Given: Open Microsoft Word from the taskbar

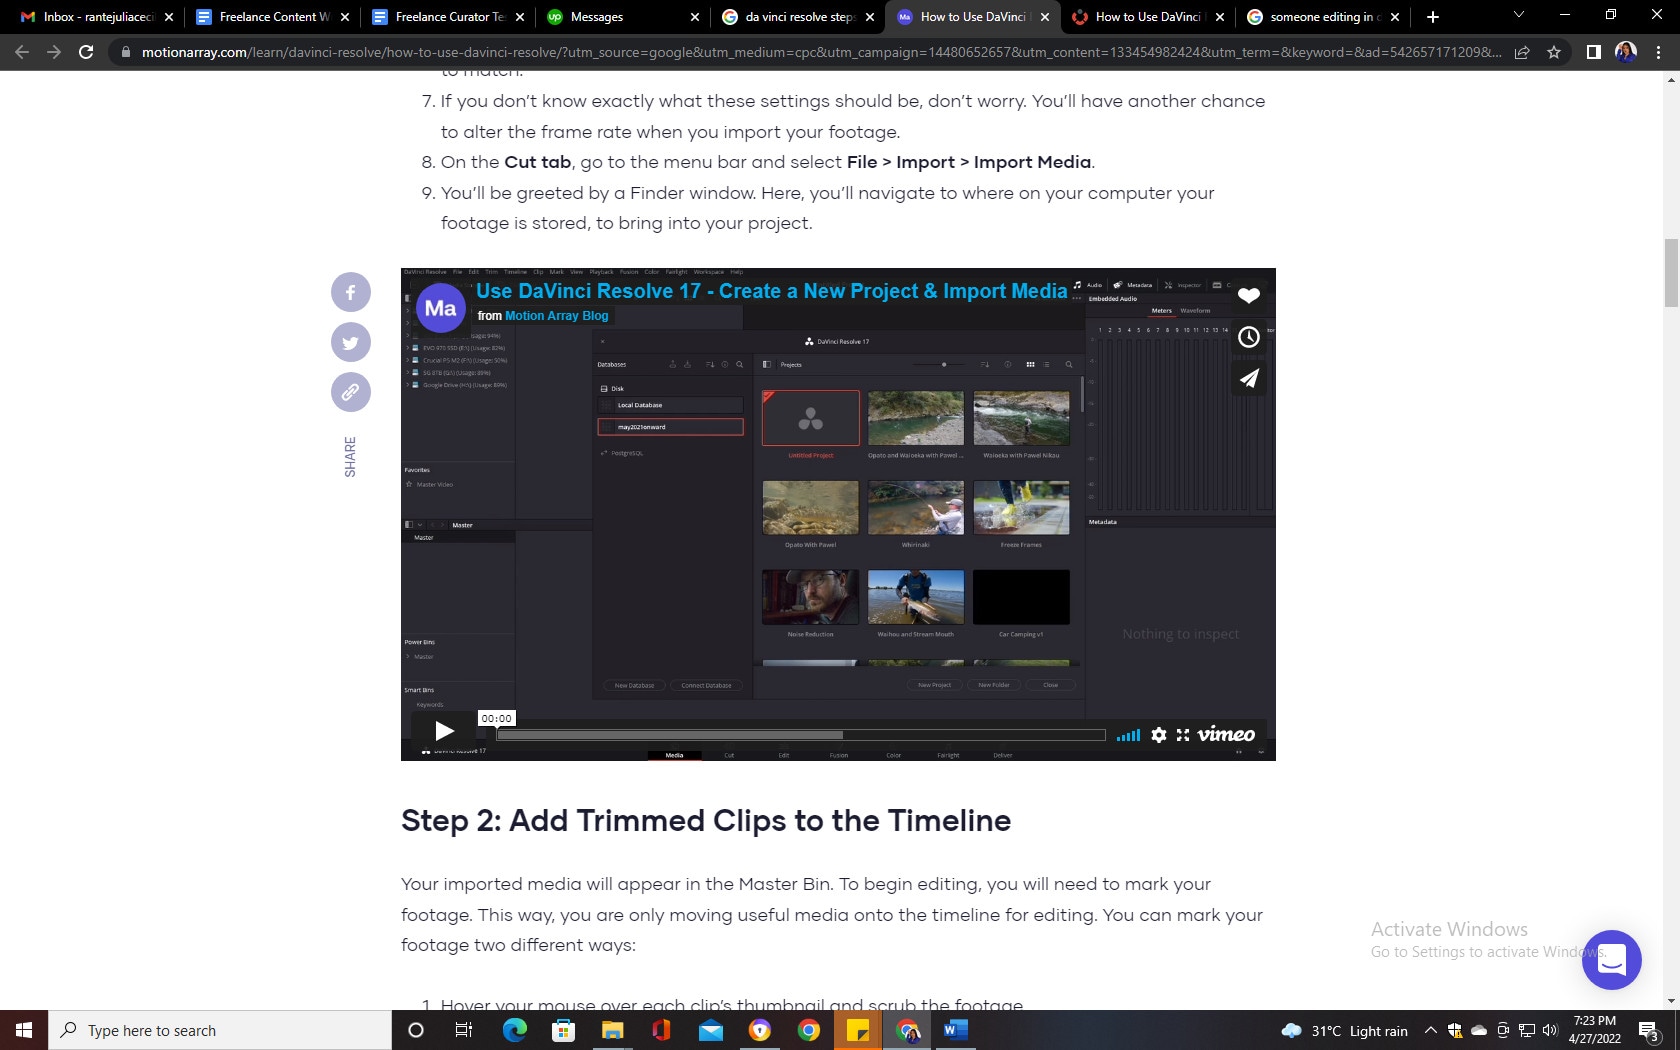Looking at the screenshot, I should click(956, 1030).
